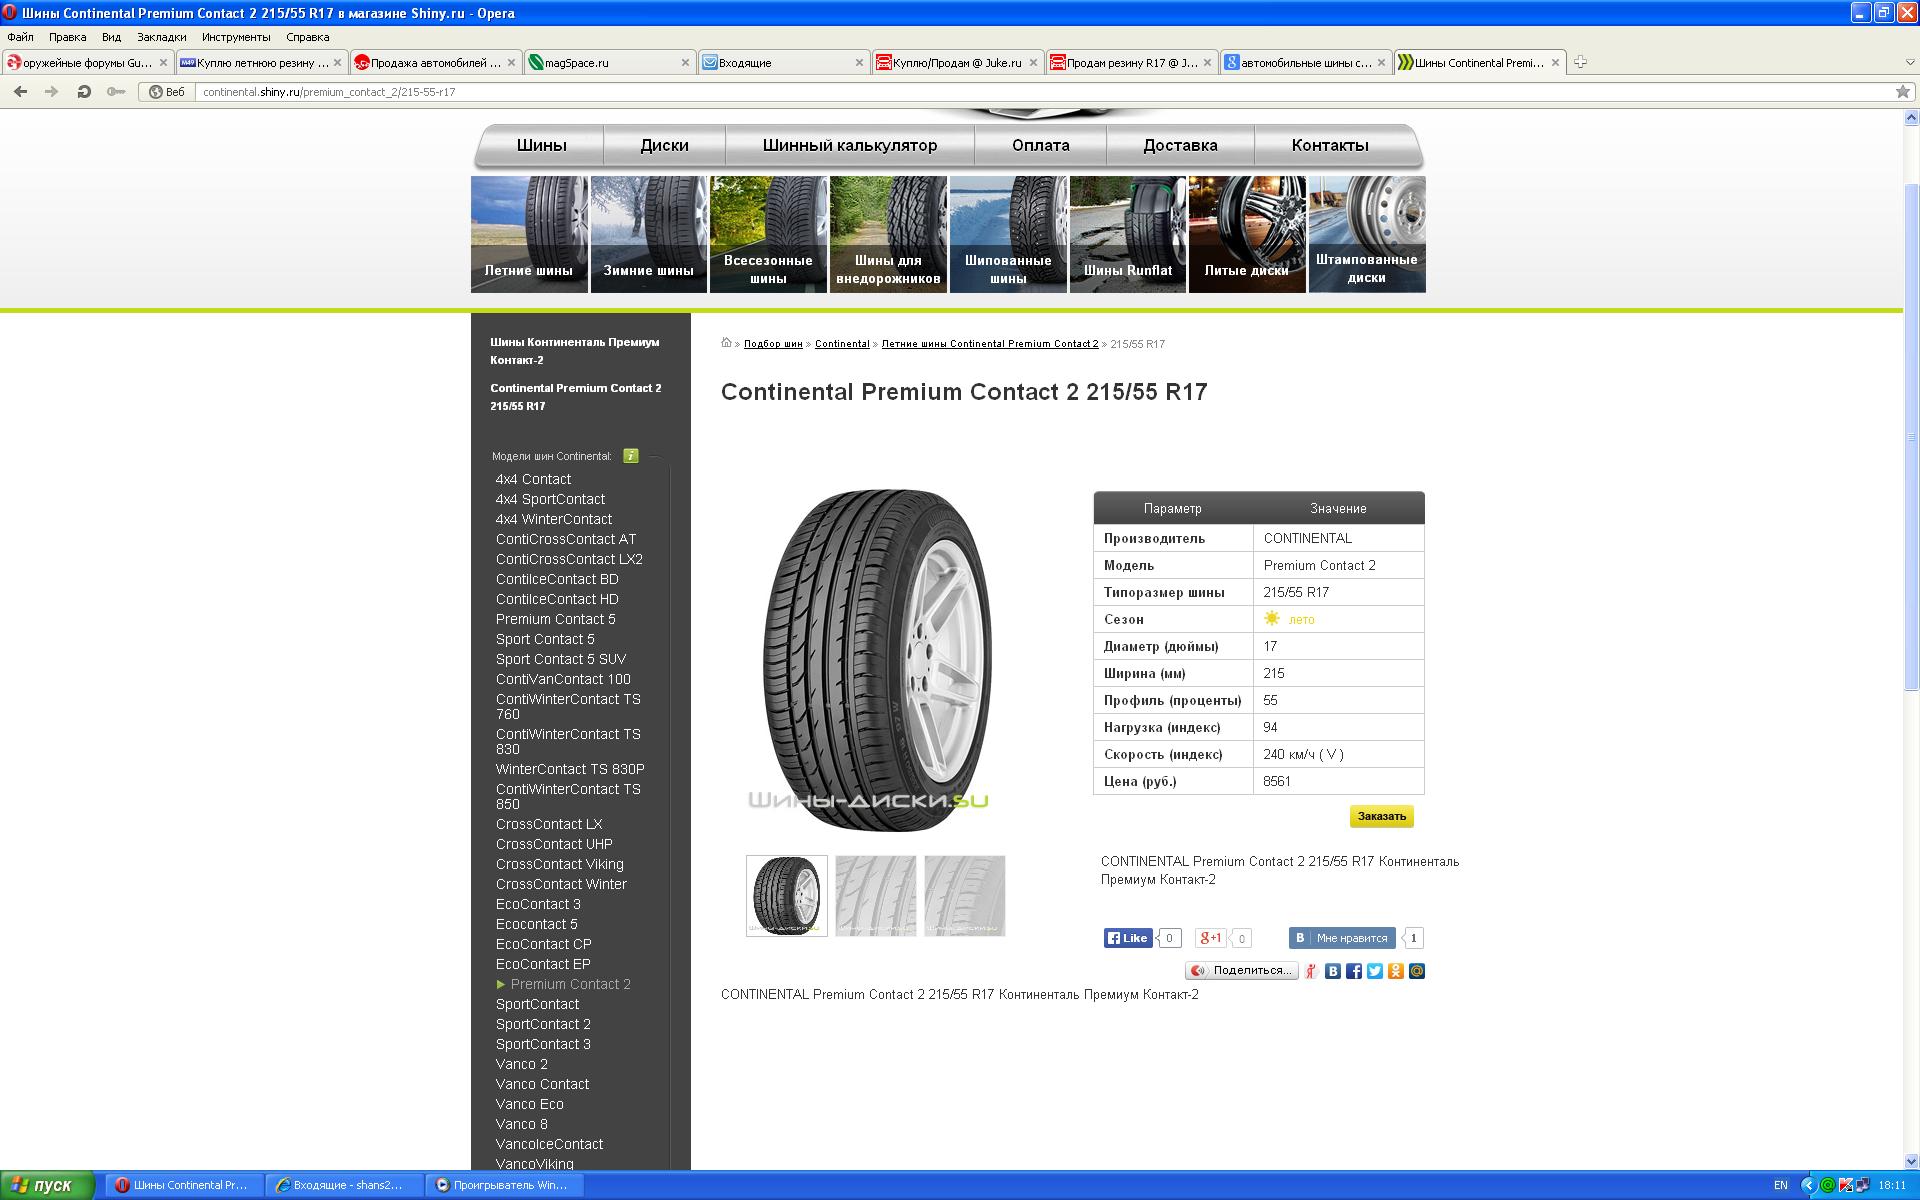The height and width of the screenshot is (1200, 1920).
Task: Click the vertical page scrollbar thumb
Action: coord(1911,437)
